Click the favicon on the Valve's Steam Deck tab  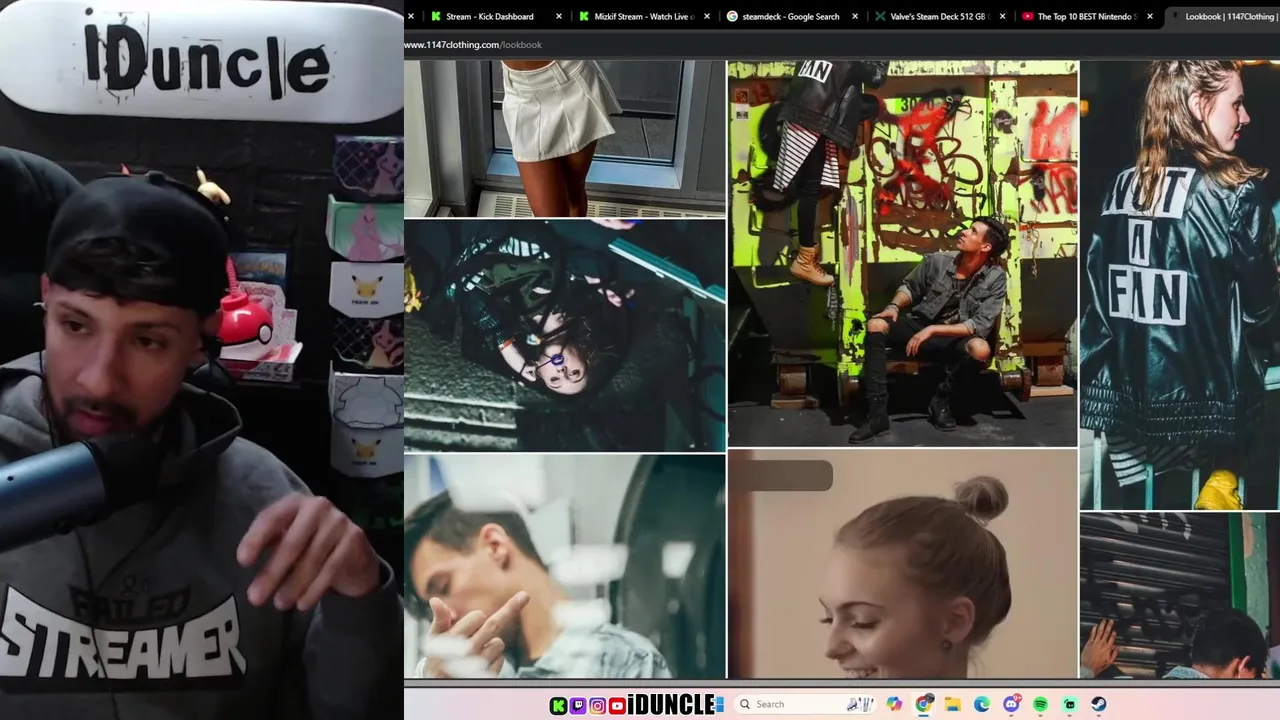(880, 16)
